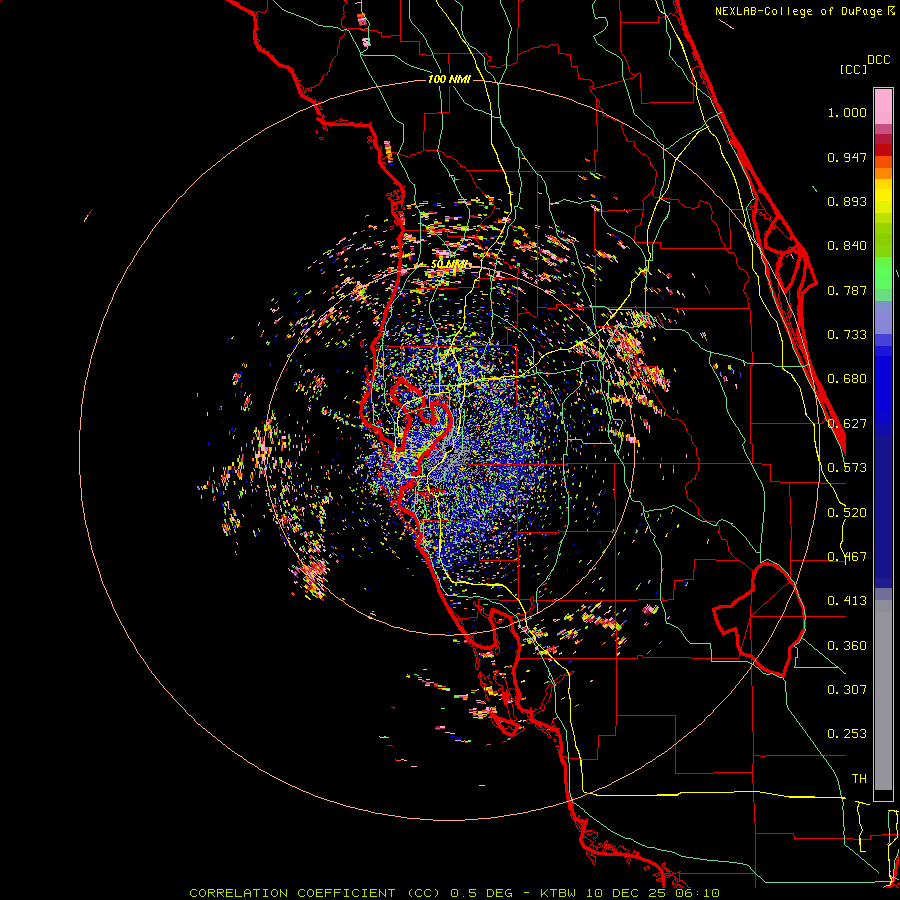Click the NEXLAB-College of DuPage label
Screen dimensions: 900x900
[805, 11]
